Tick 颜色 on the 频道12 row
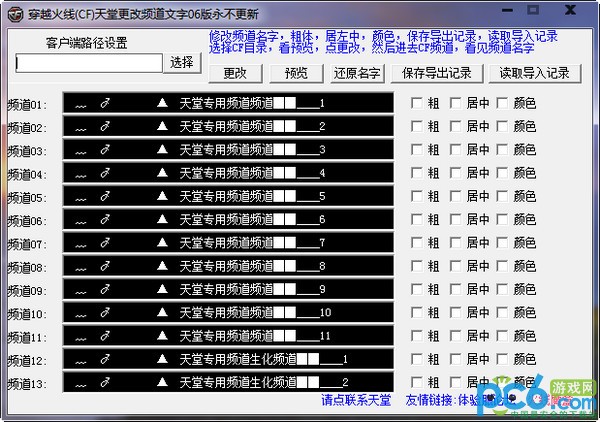This screenshot has height=422, width=600. (502, 360)
